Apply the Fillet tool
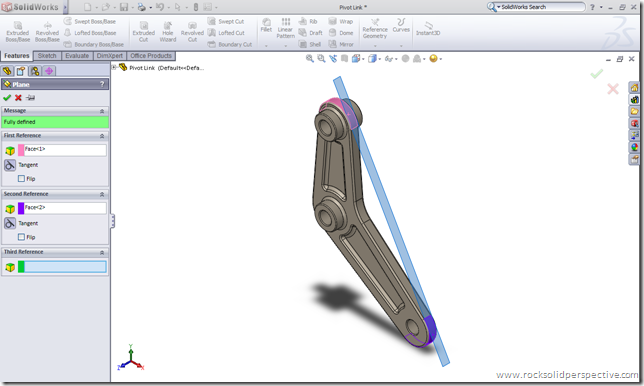Screen dimensions: 644x386 click(266, 25)
